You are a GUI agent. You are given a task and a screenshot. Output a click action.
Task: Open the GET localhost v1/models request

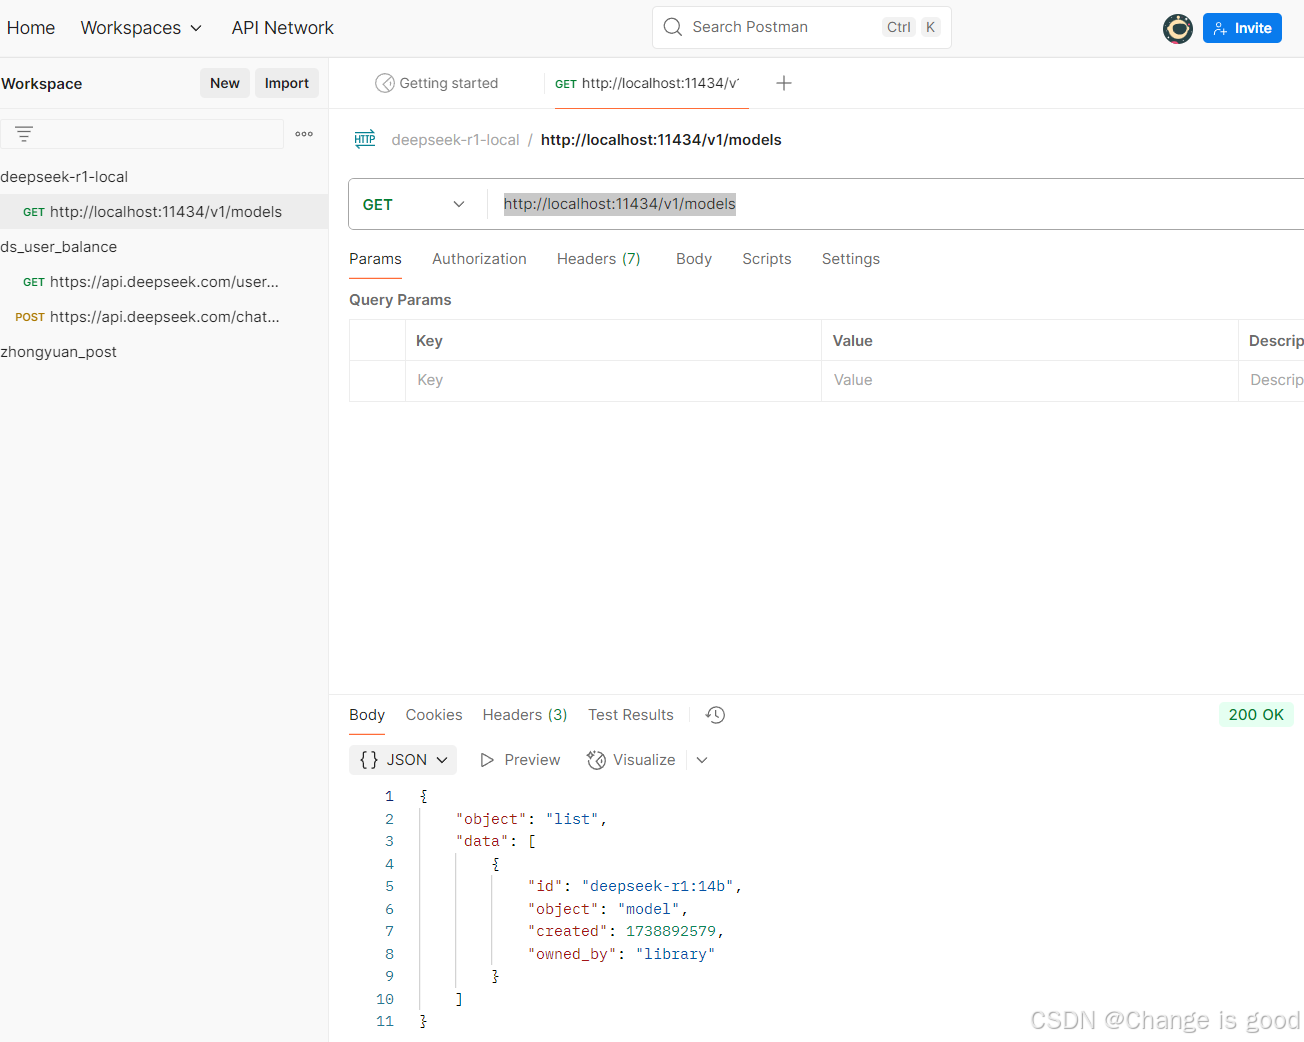(164, 212)
